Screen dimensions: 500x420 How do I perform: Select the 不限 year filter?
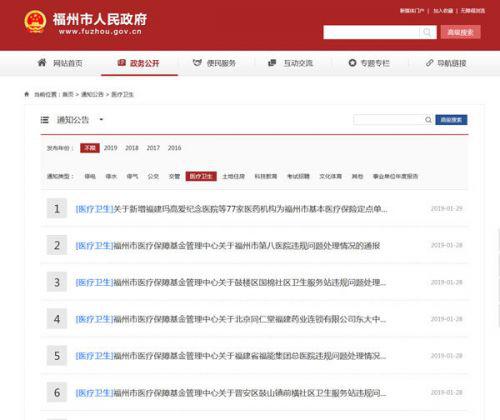tap(90, 148)
